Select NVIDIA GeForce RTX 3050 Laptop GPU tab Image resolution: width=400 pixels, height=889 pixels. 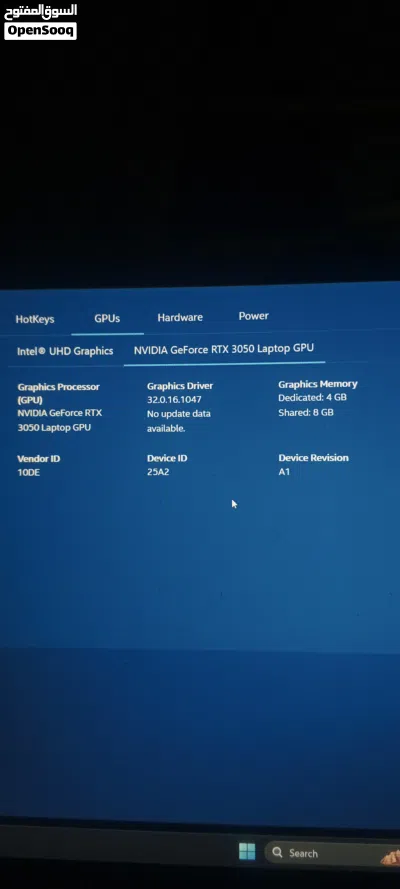pyautogui.click(x=224, y=349)
